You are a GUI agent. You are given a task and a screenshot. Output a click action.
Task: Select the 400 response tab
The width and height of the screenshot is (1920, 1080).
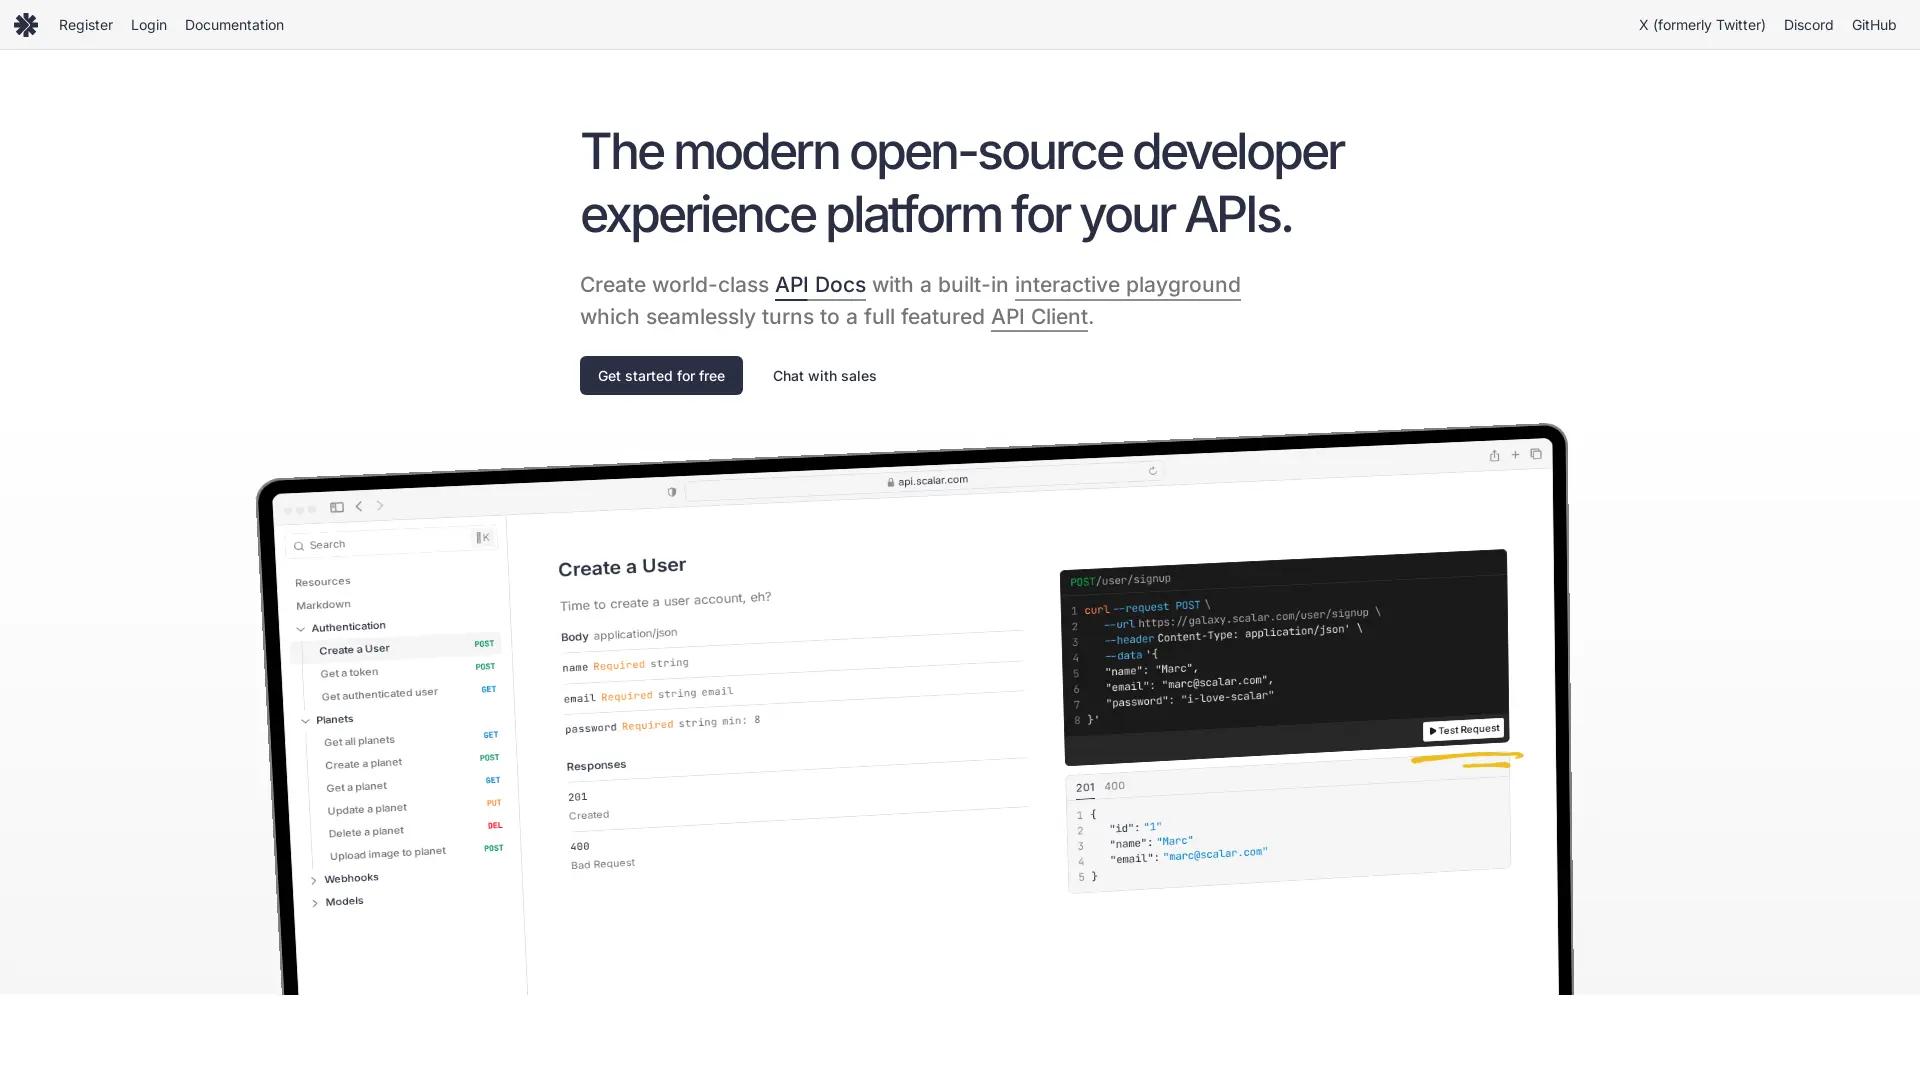tap(1114, 786)
